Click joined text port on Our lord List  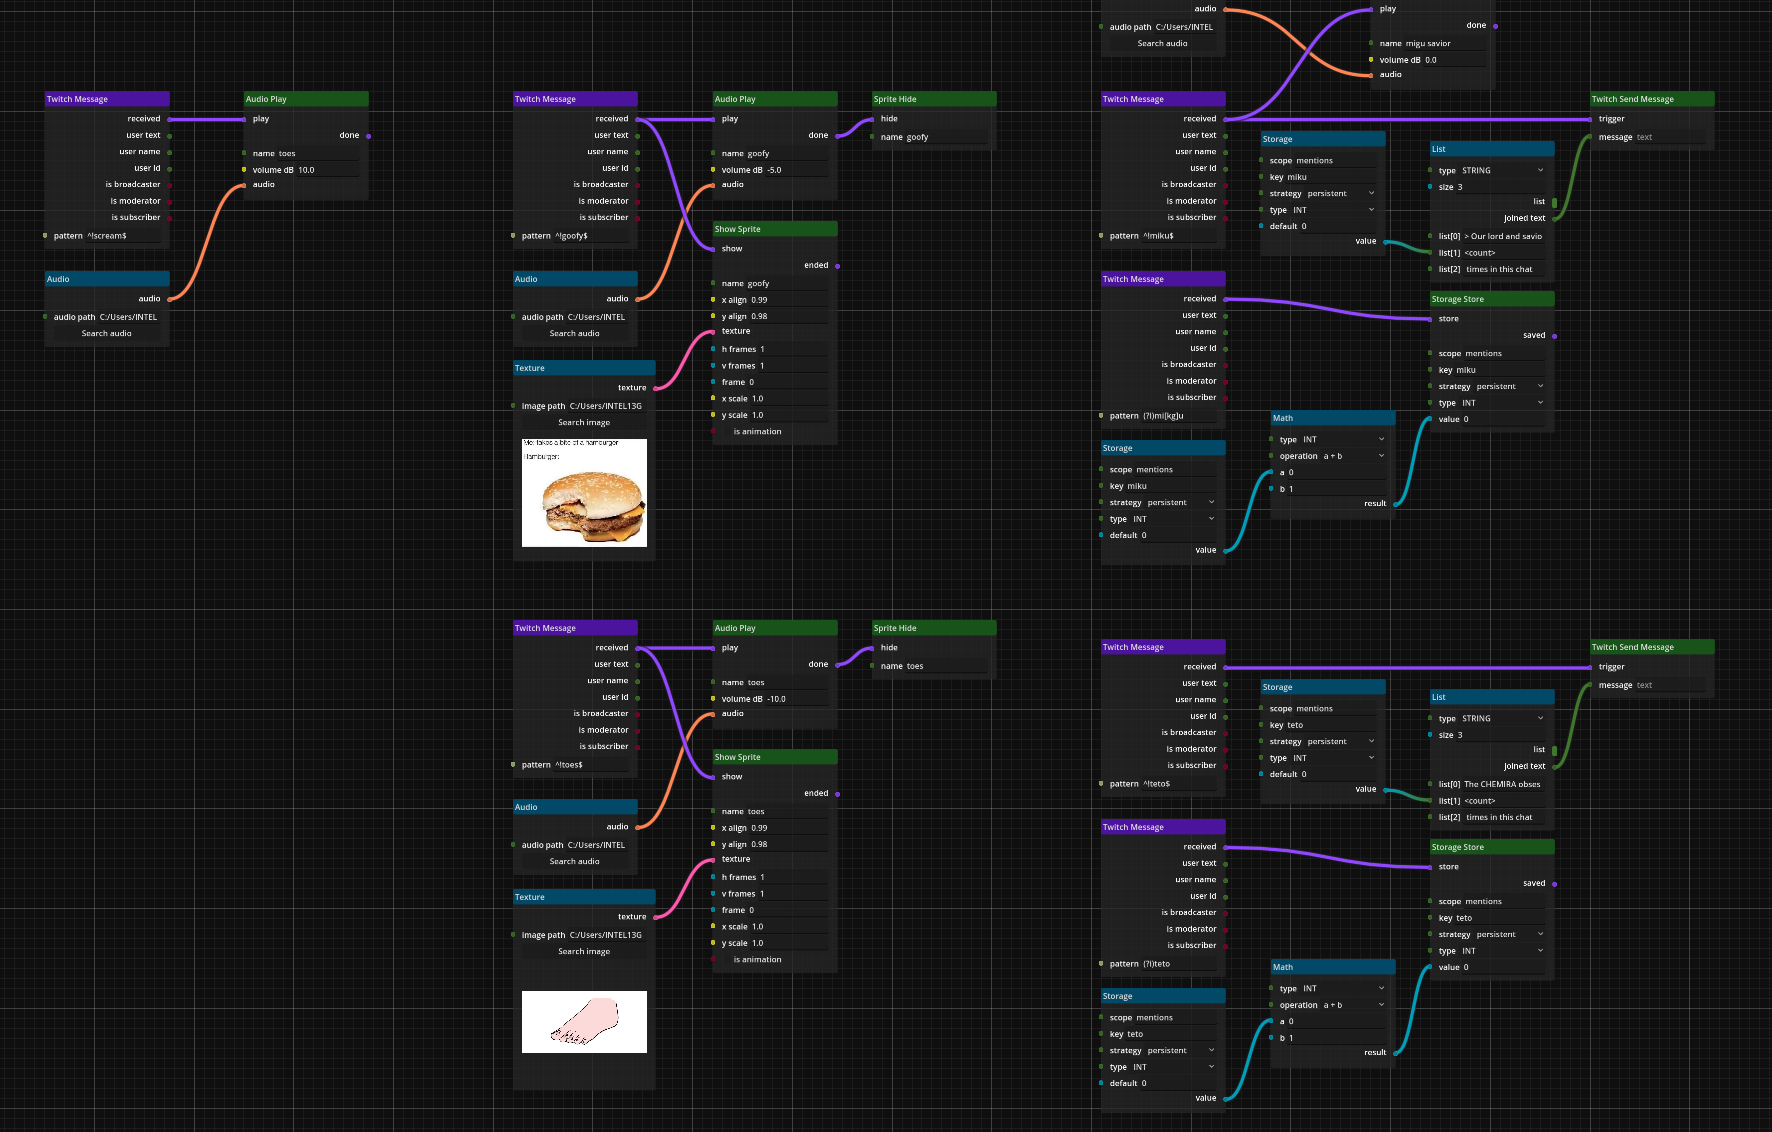point(1554,218)
